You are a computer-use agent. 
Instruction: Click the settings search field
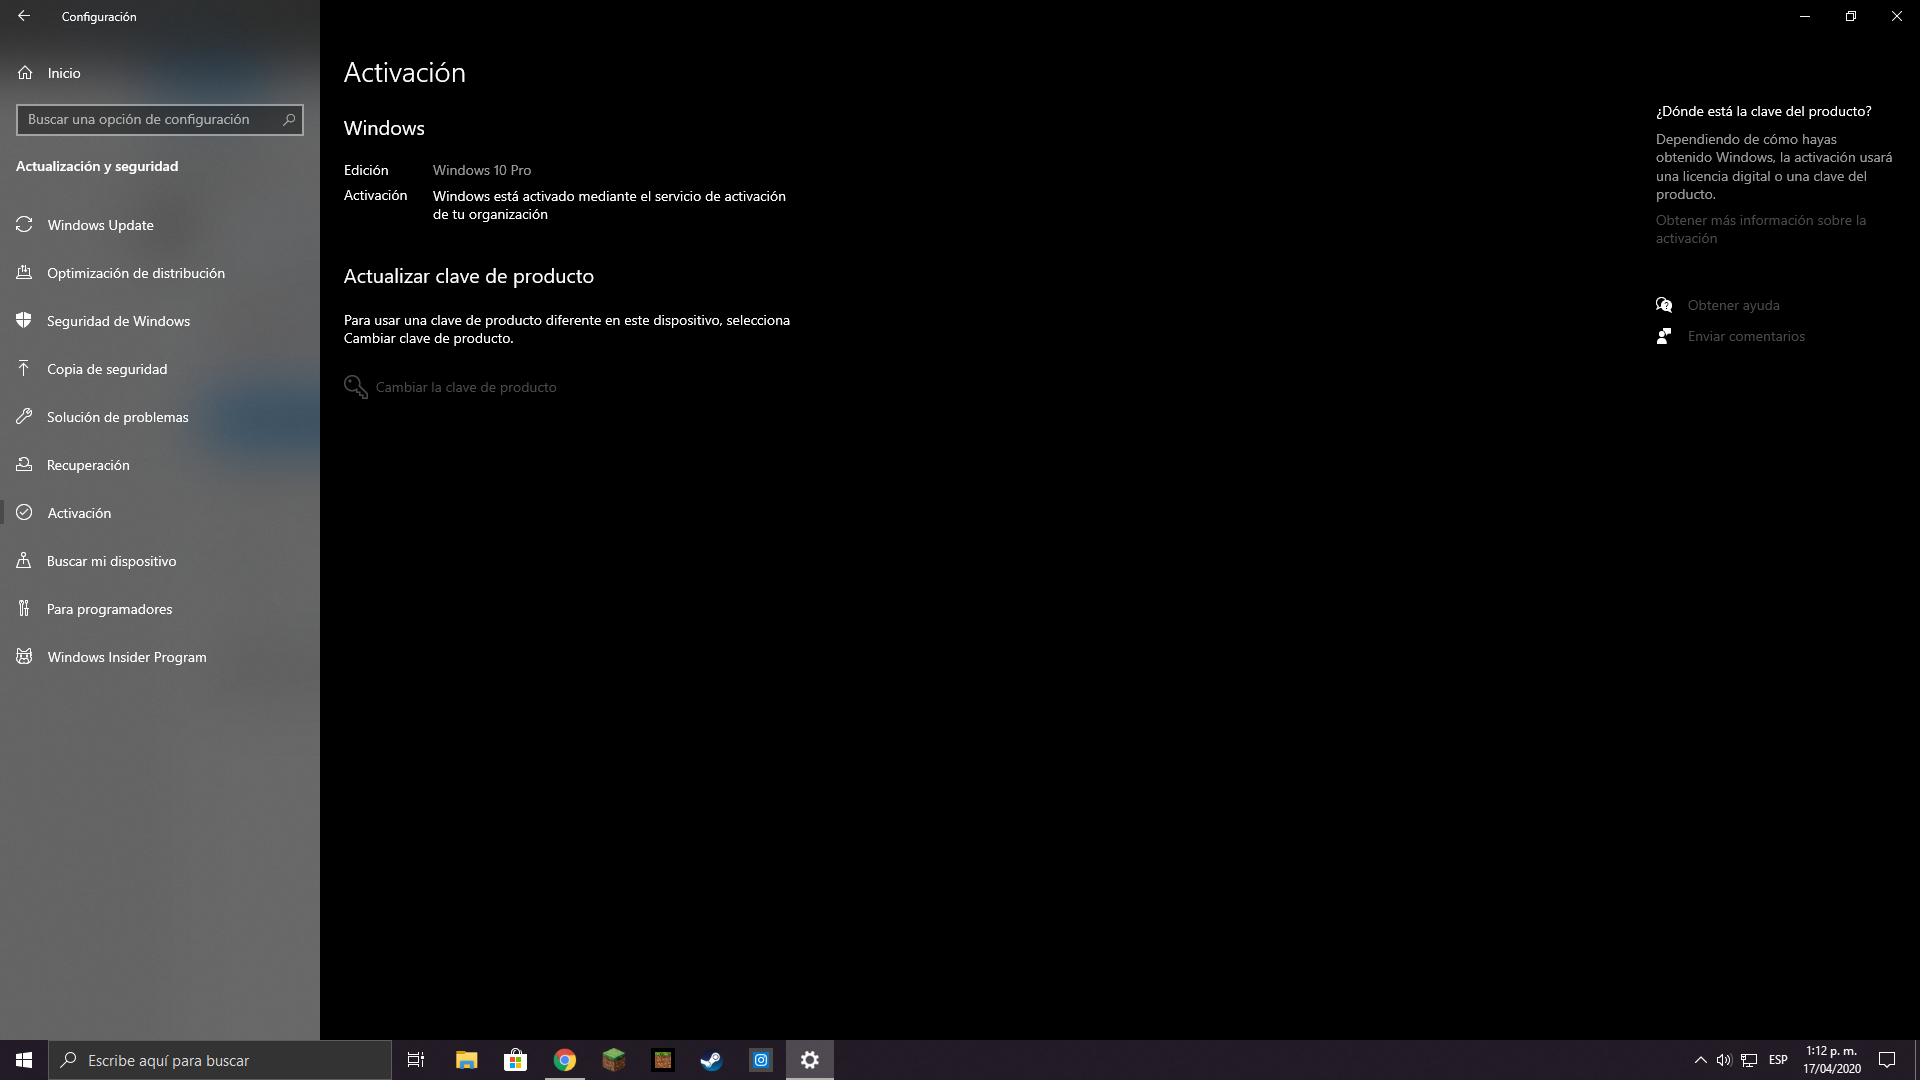click(150, 119)
